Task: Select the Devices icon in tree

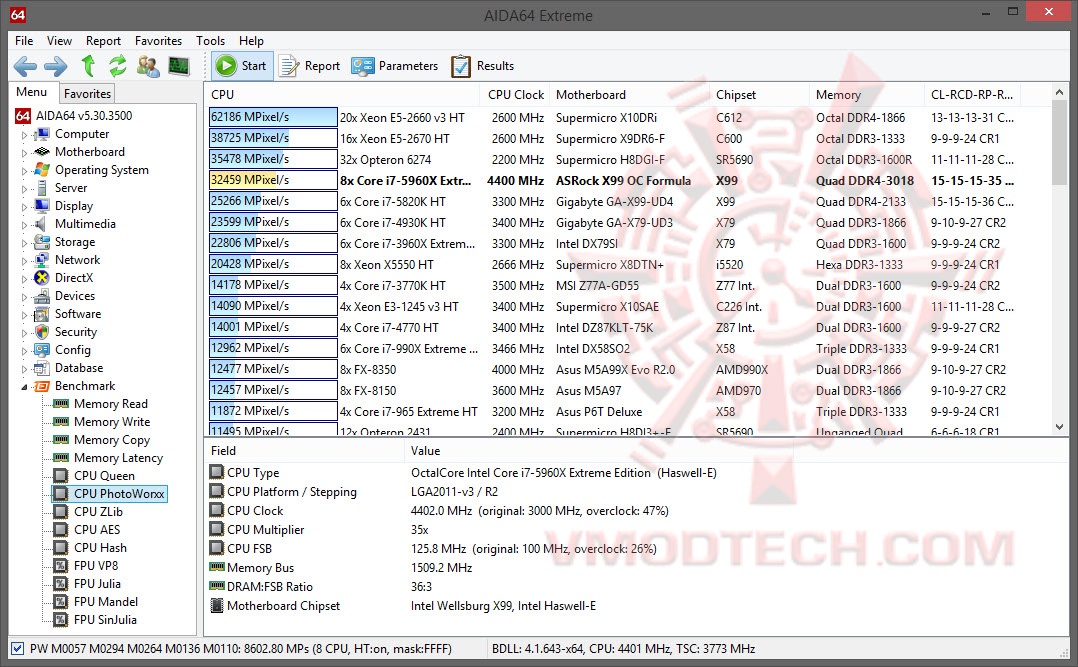Action: point(42,296)
